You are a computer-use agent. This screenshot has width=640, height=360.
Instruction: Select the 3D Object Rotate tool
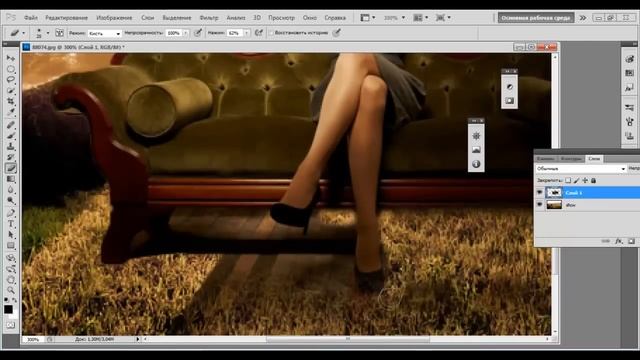[x=11, y=258]
